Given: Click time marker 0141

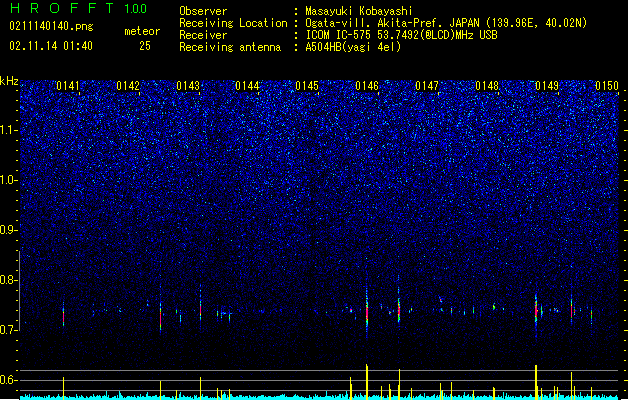Looking at the screenshot, I should point(68,86).
